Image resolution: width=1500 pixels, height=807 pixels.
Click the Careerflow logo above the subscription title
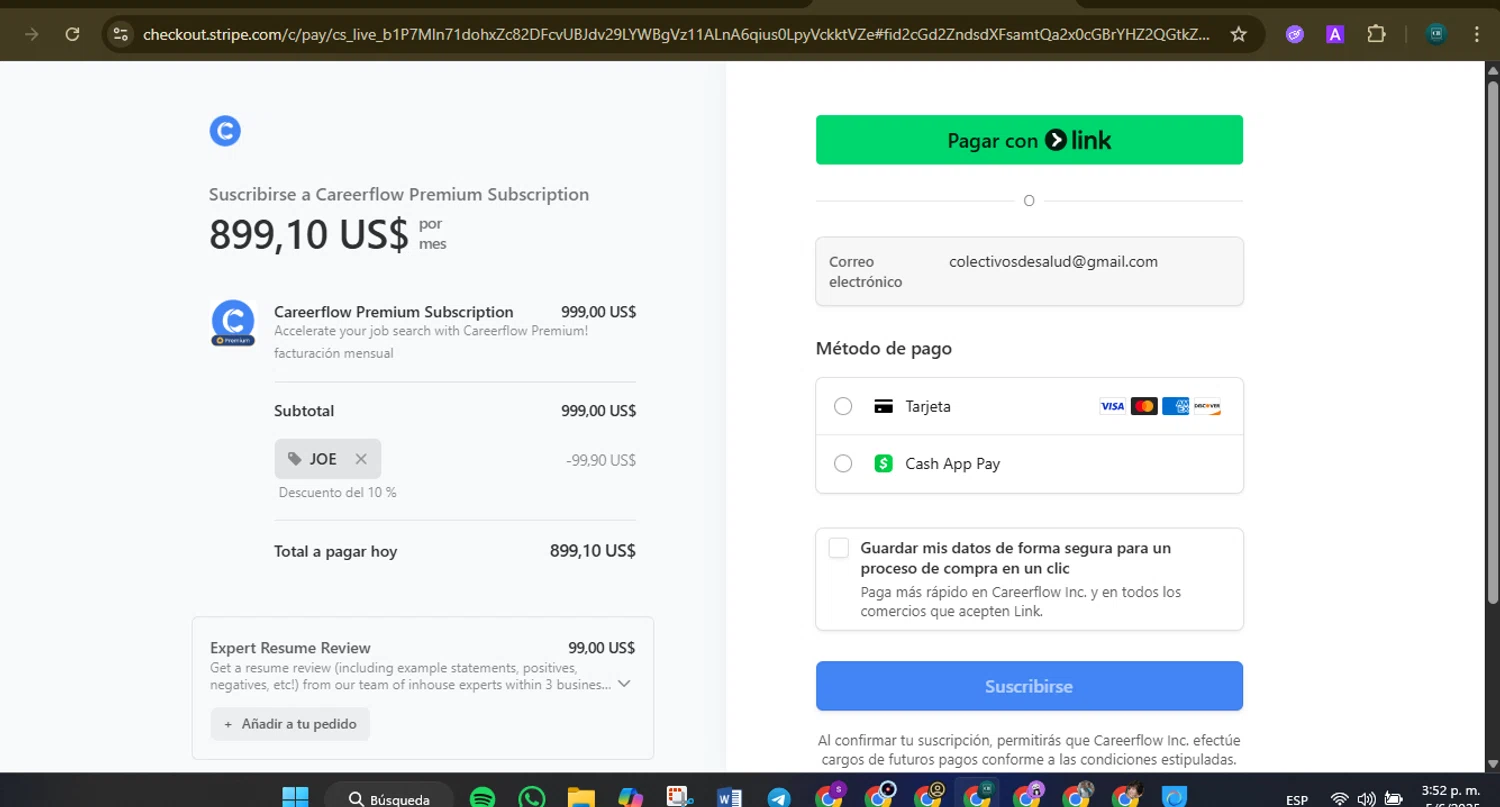click(x=225, y=131)
